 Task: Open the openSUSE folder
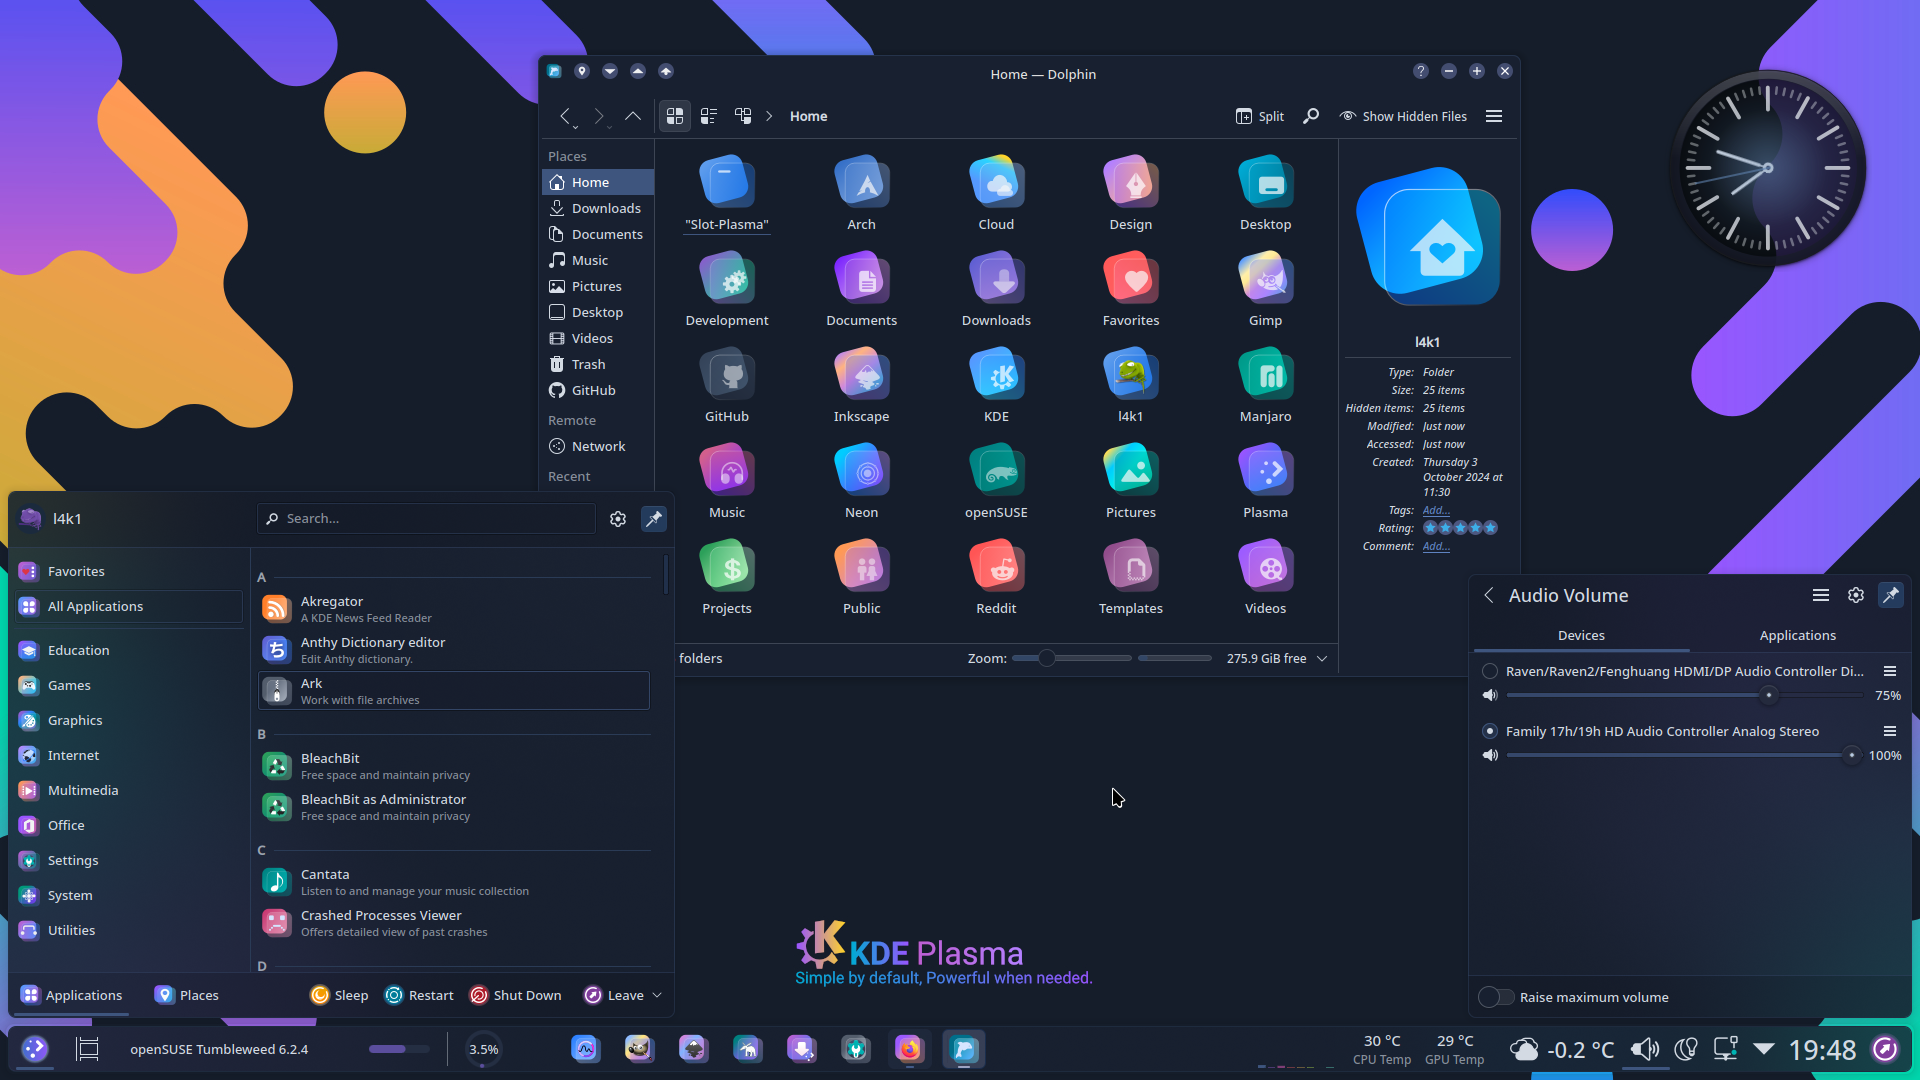tap(996, 481)
